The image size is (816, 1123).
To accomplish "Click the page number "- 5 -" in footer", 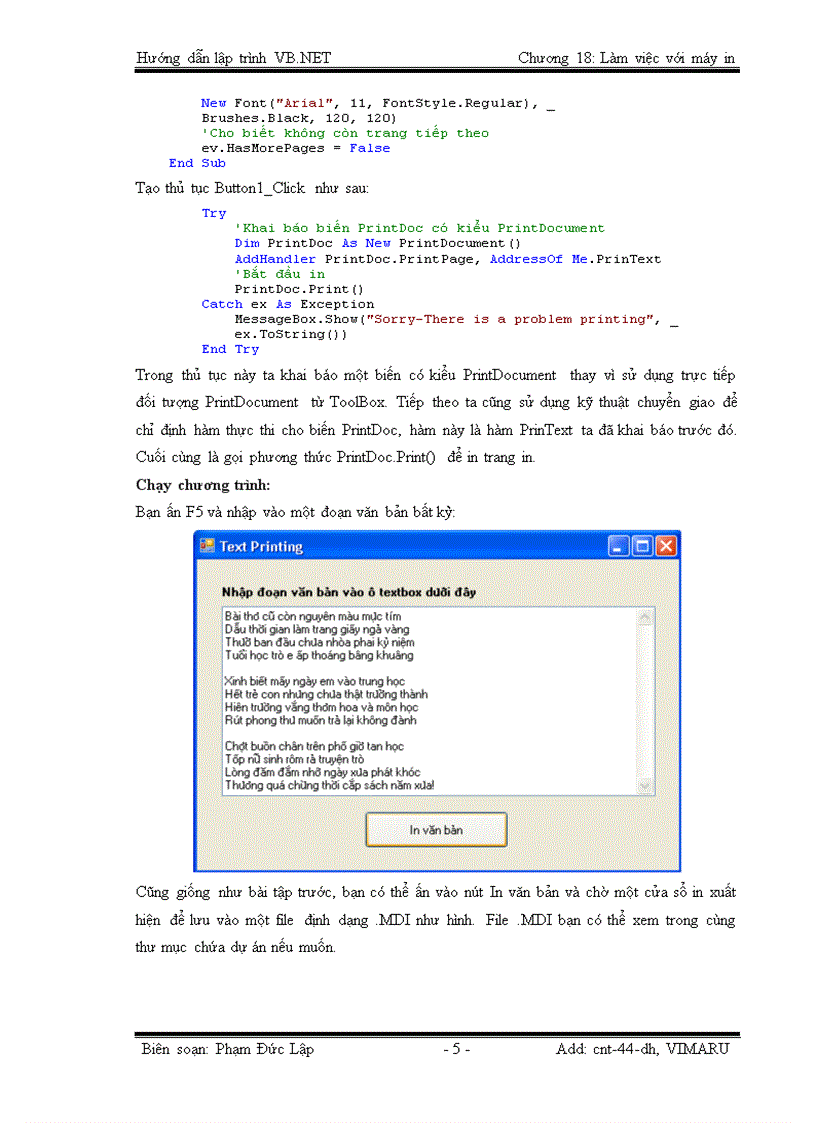I will click(x=455, y=1049).
